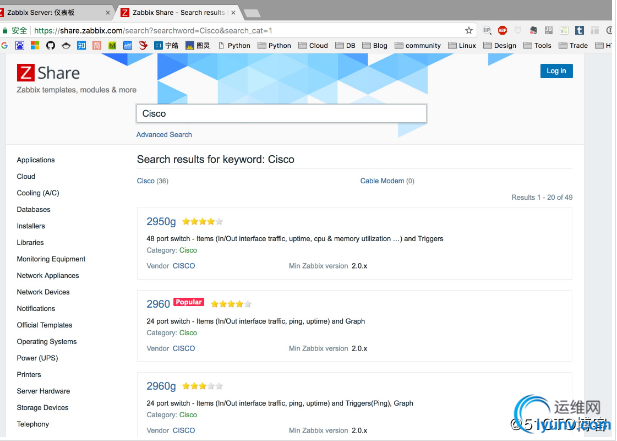The width and height of the screenshot is (617, 441).
Task: Open the blue chart bookmark icon
Action: pyautogui.click(x=127, y=46)
